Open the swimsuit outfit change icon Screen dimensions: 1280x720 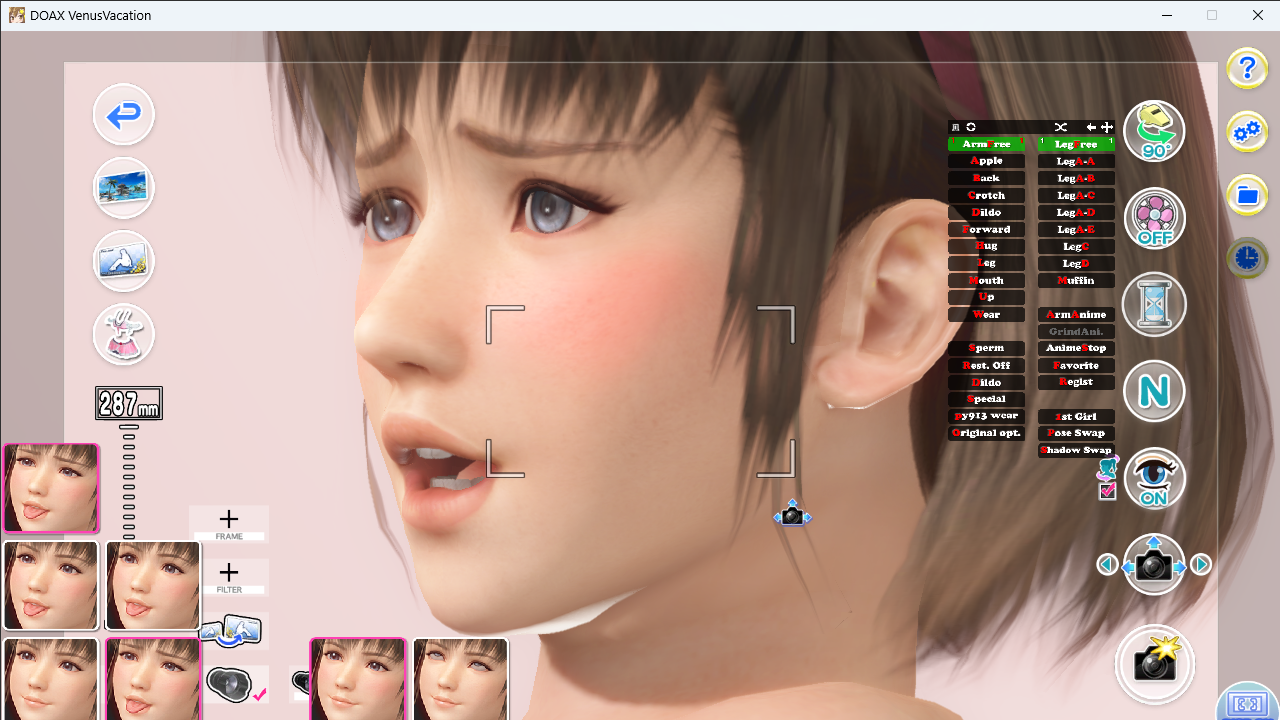point(124,334)
